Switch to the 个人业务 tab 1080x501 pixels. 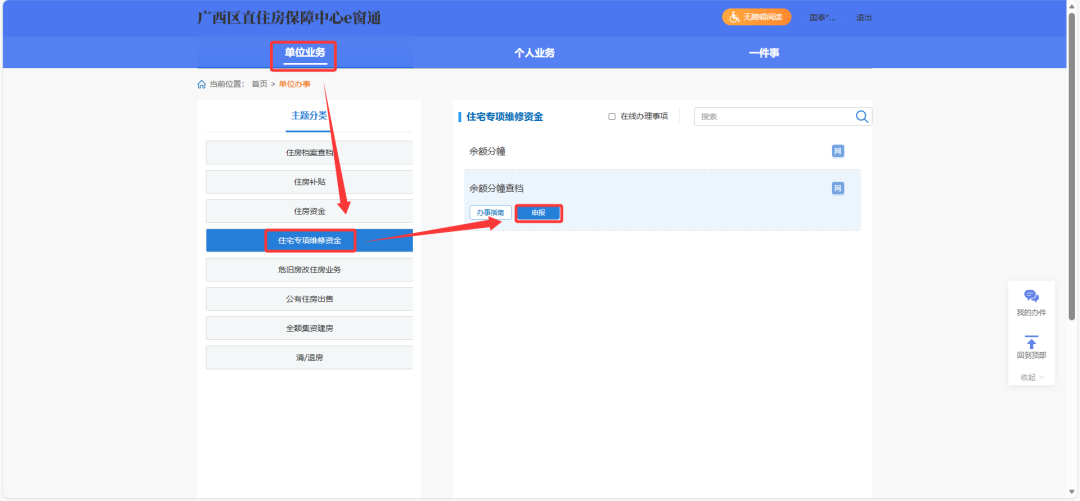(x=534, y=53)
